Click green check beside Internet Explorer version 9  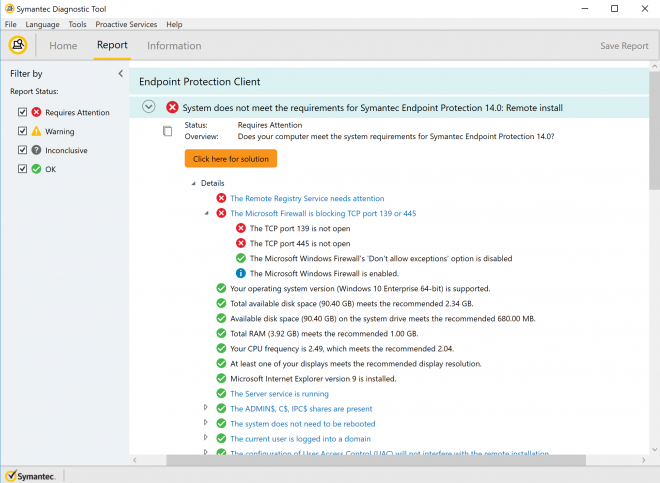point(221,379)
